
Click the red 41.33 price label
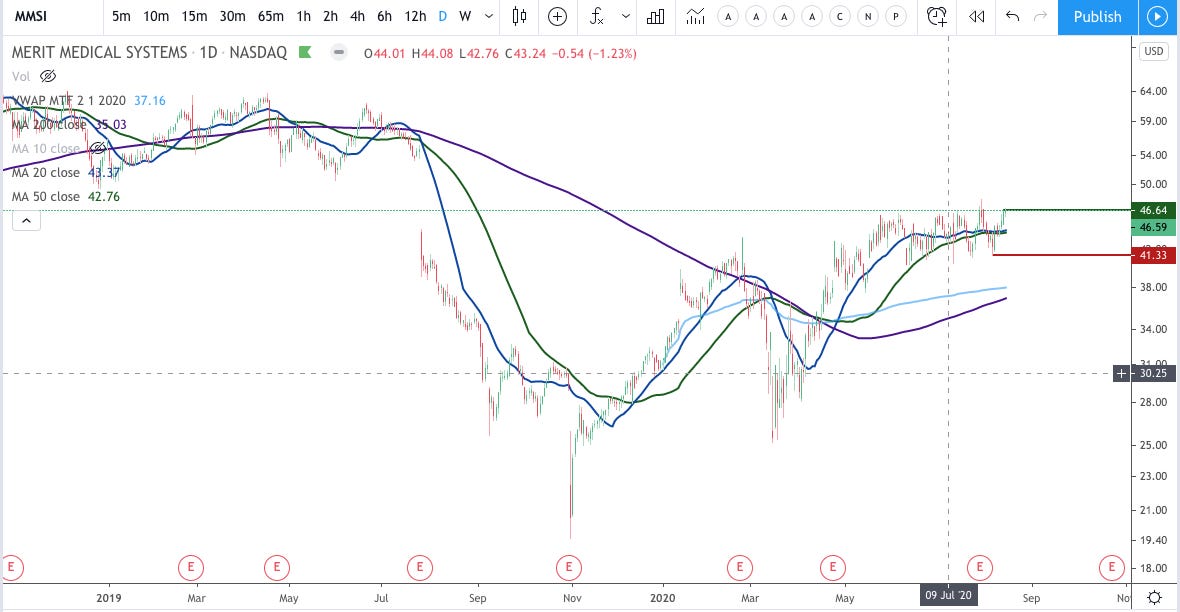click(1153, 255)
